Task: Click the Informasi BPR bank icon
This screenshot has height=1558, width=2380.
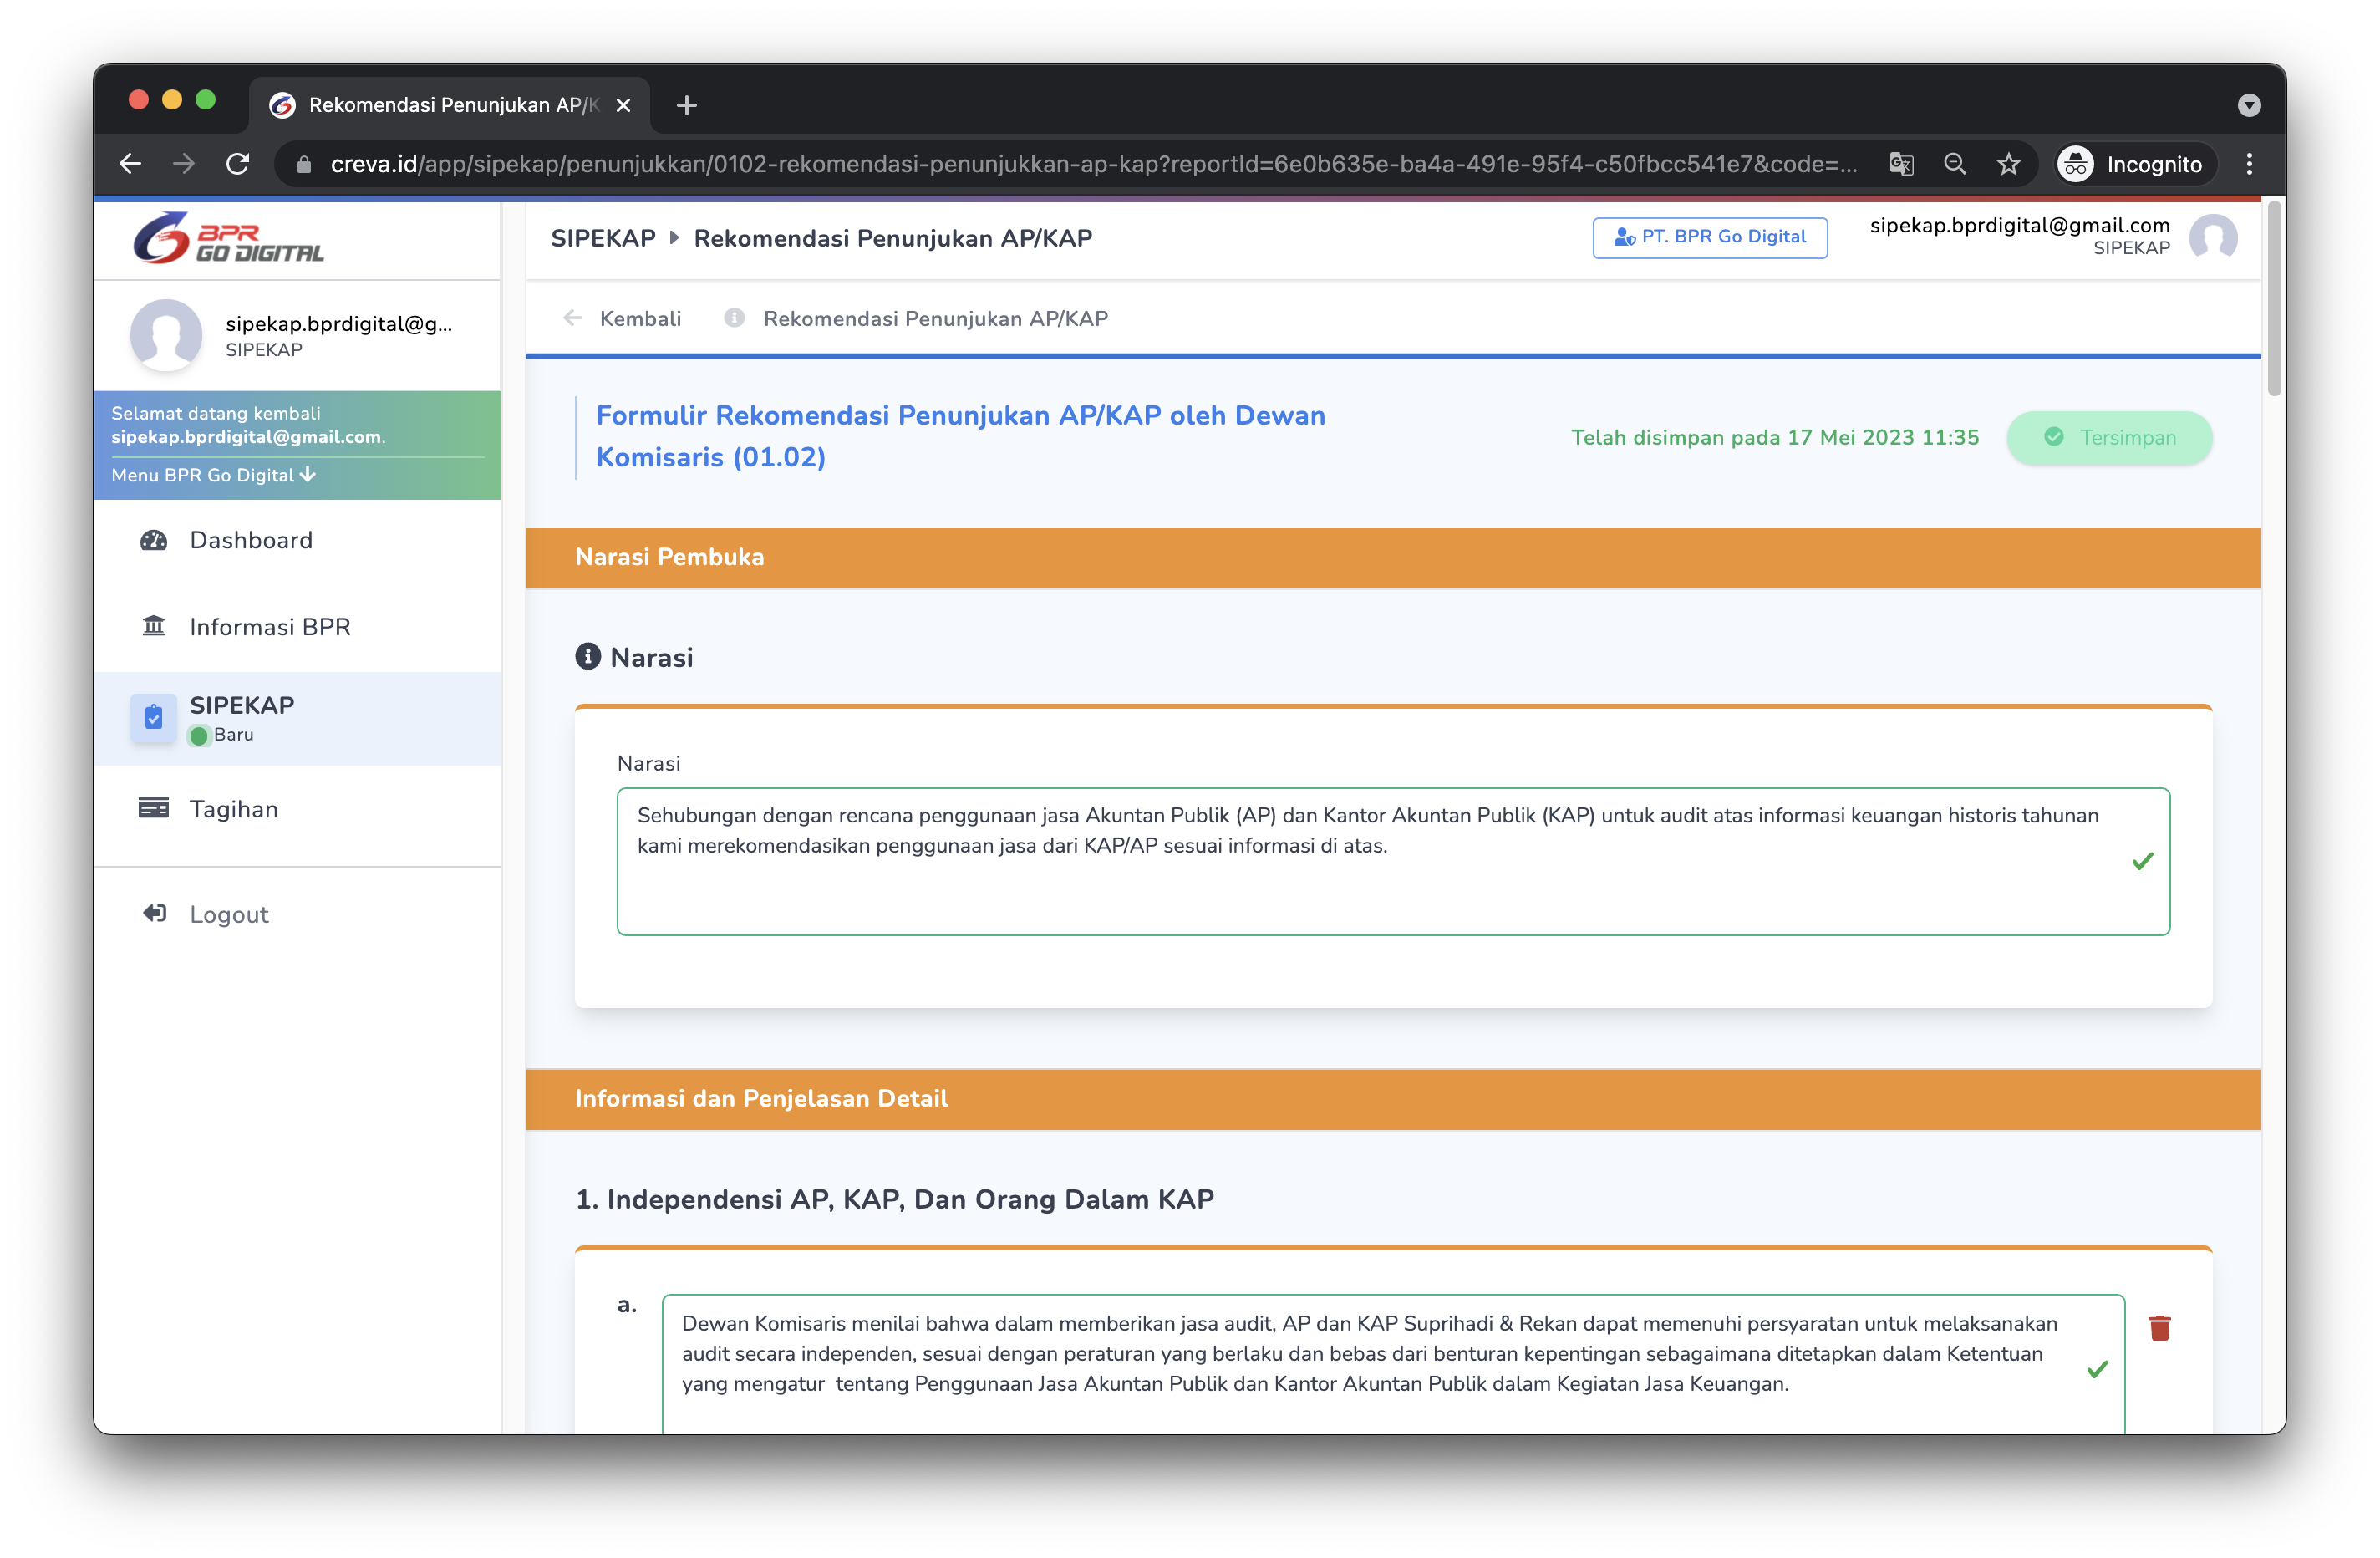Action: coord(153,626)
